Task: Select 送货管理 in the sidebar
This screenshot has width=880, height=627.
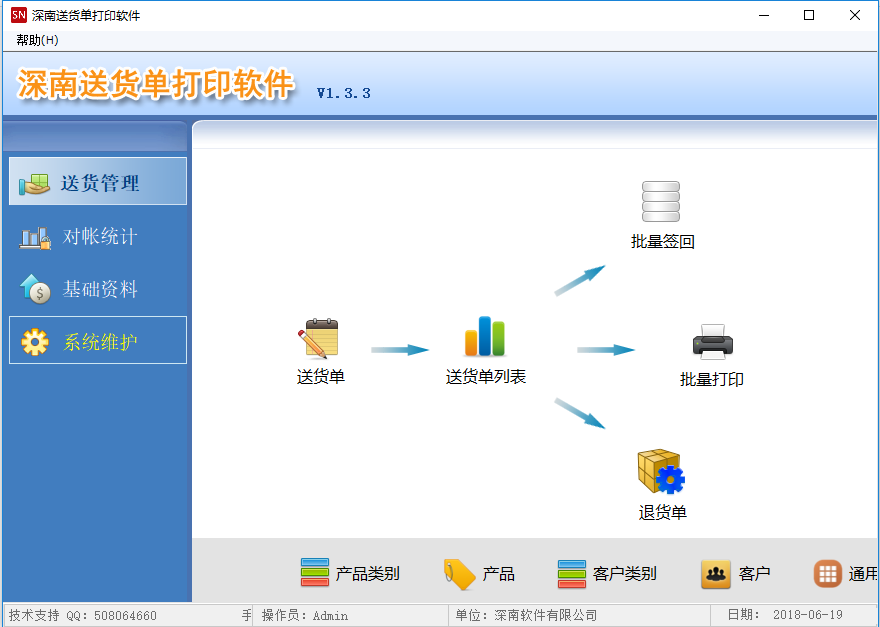Action: 98,181
